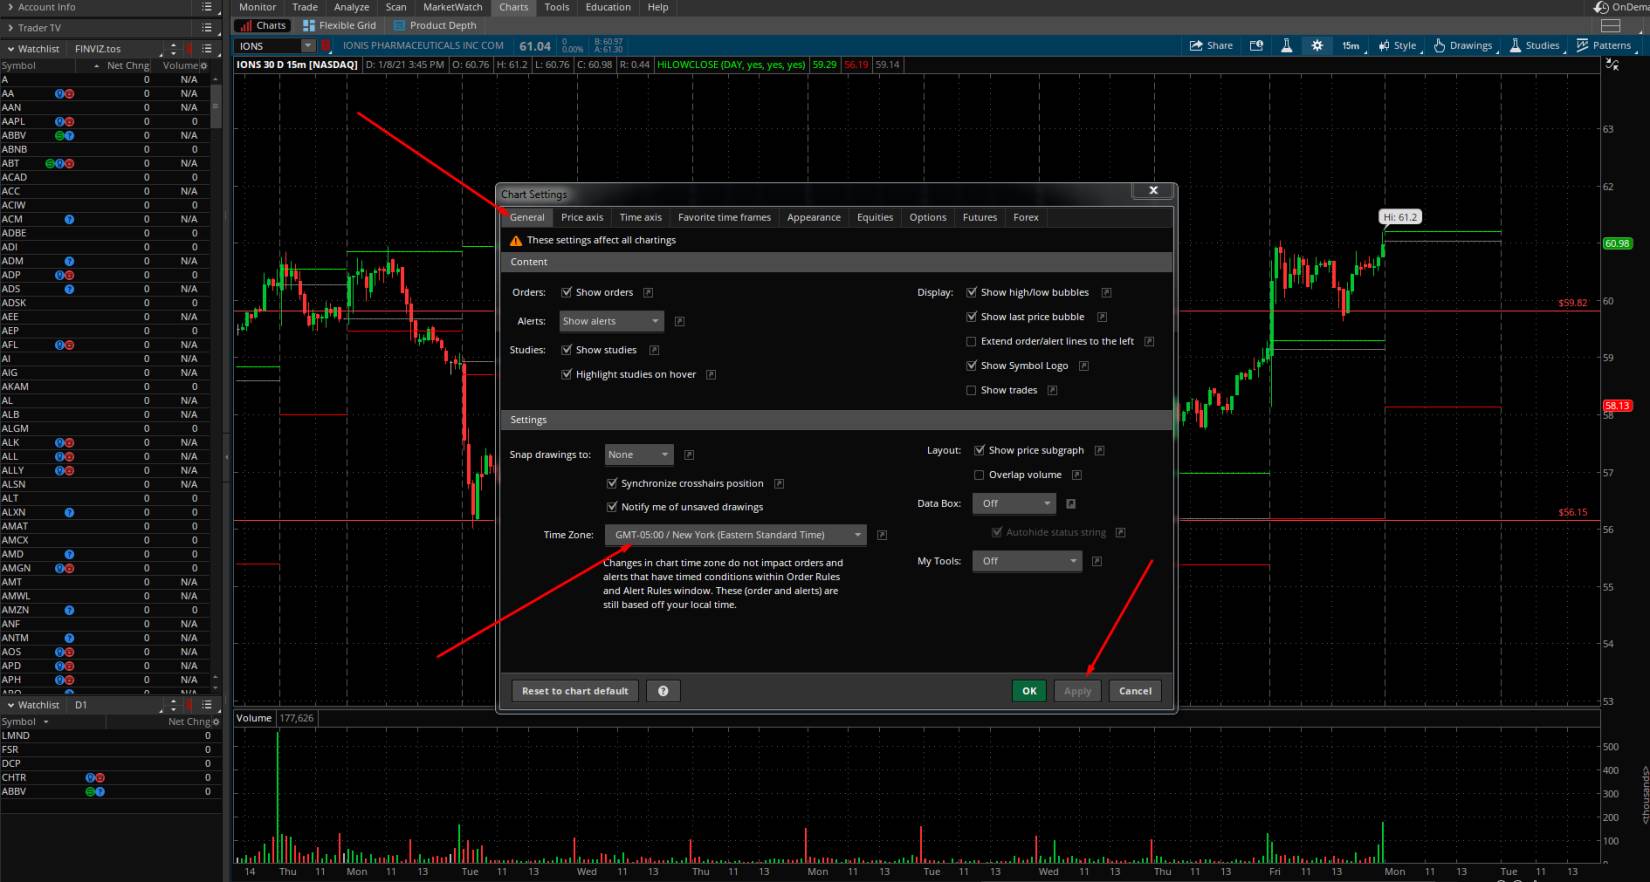The image size is (1650, 882).
Task: Open the Data Box dropdown
Action: [x=1014, y=504]
